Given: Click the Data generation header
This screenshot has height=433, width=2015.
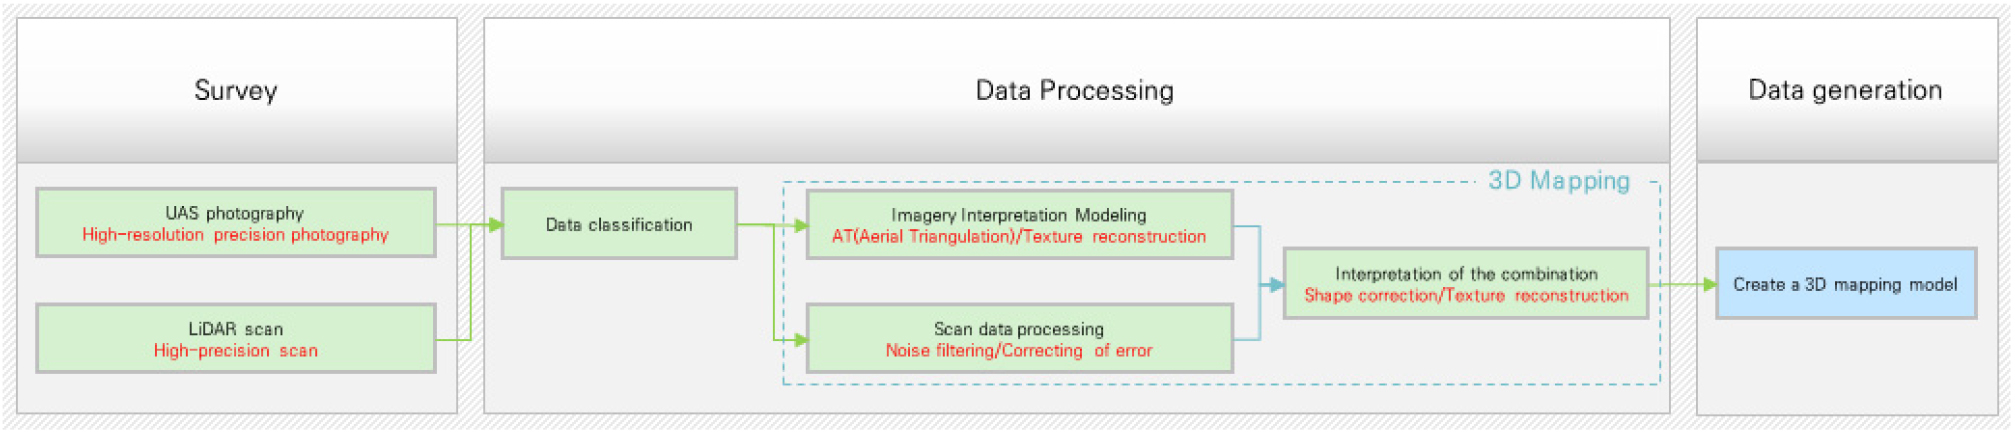Looking at the screenshot, I should pos(1845,90).
